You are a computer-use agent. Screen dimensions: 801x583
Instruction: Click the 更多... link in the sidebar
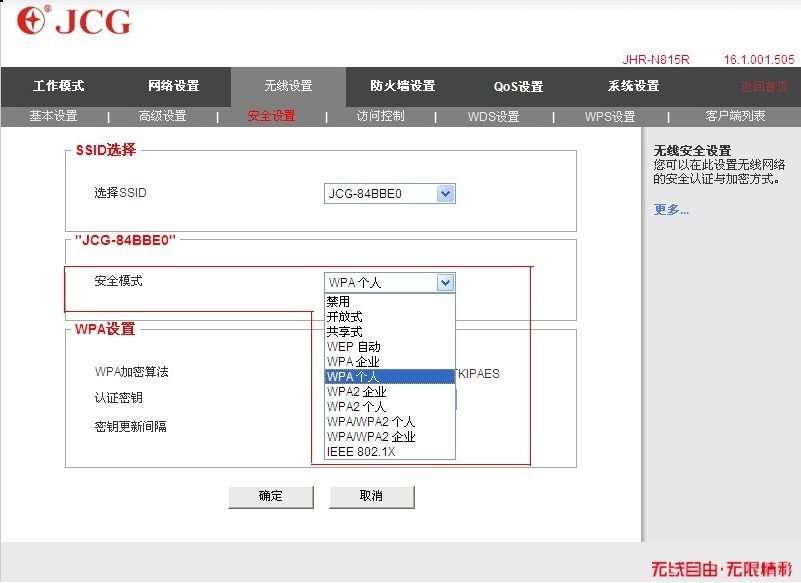coord(670,209)
